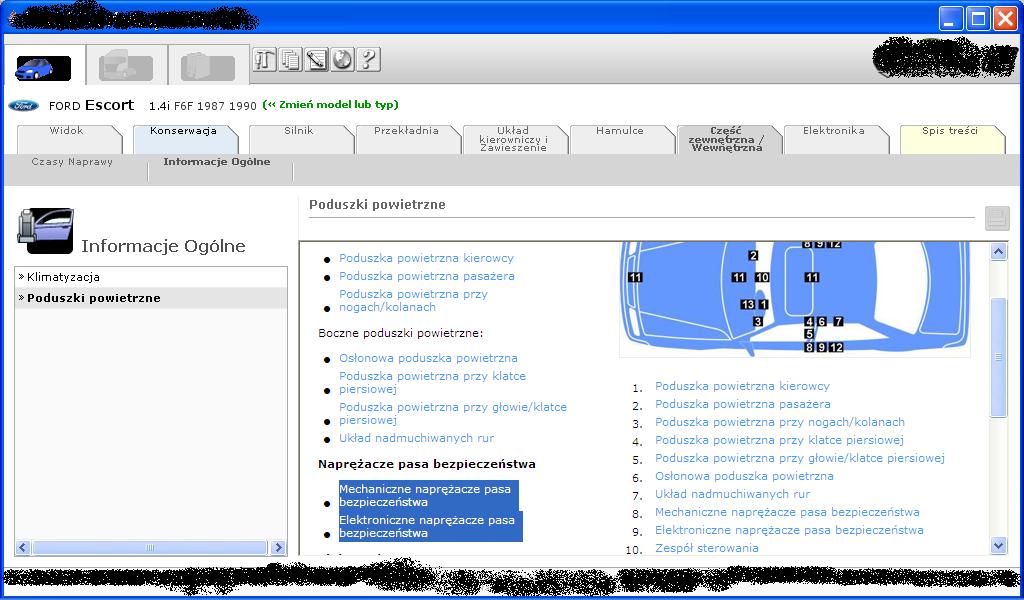The height and width of the screenshot is (600, 1024).
Task: Open the tools settings toolbar icon
Action: 265,60
